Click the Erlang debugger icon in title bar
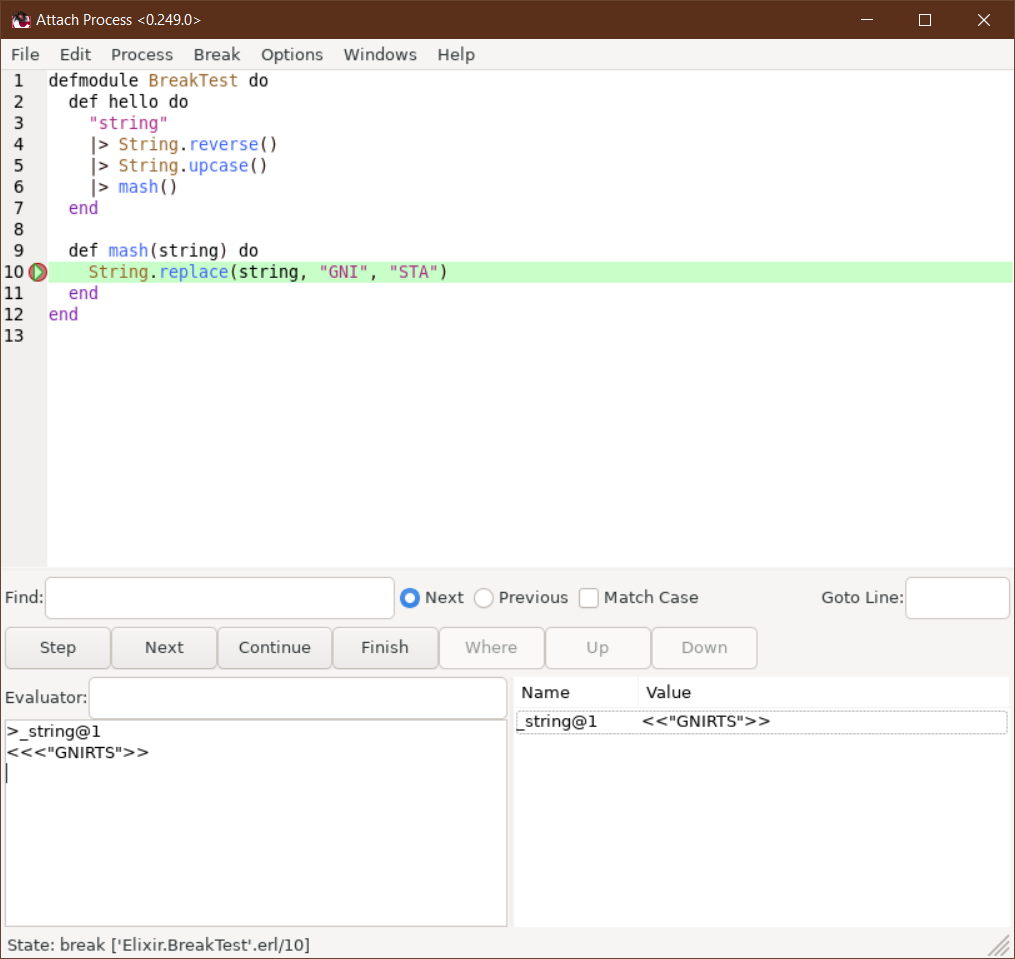The image size is (1015, 959). pyautogui.click(x=21, y=20)
